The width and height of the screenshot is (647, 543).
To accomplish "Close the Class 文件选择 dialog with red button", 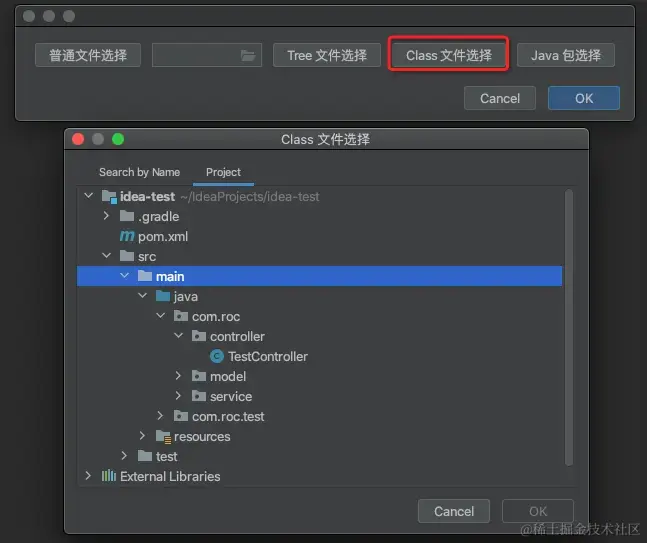I will (78, 139).
